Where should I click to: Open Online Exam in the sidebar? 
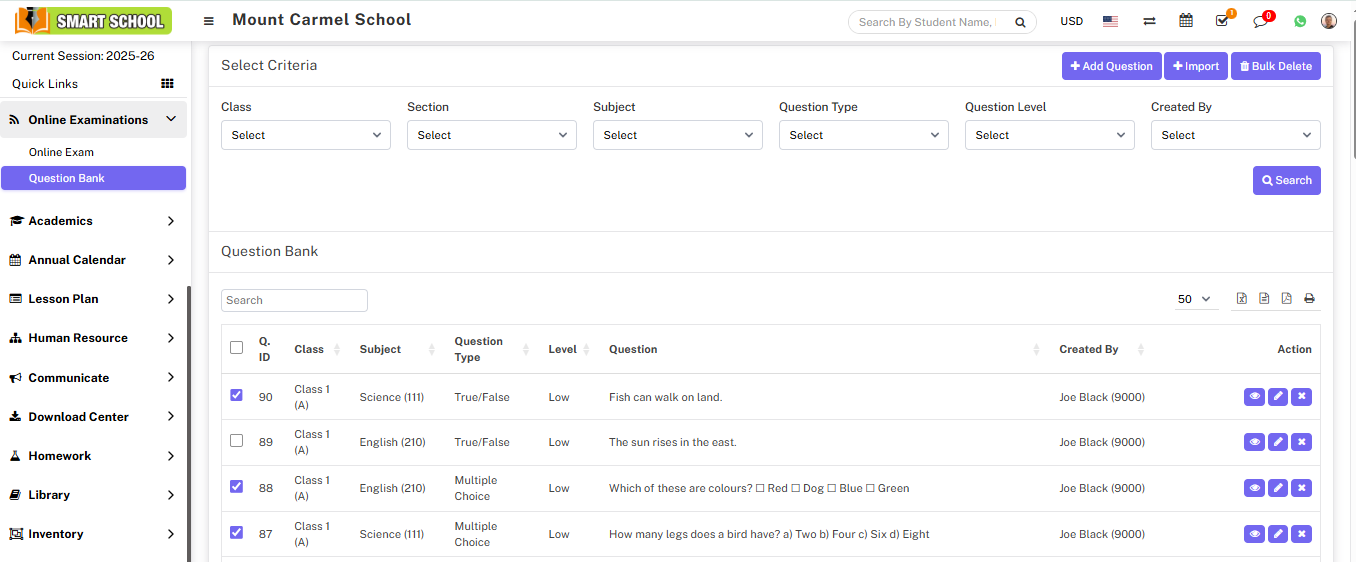click(61, 152)
